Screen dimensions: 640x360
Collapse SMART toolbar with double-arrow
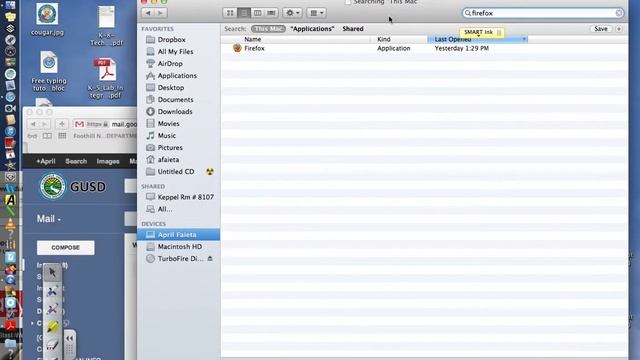69,338
